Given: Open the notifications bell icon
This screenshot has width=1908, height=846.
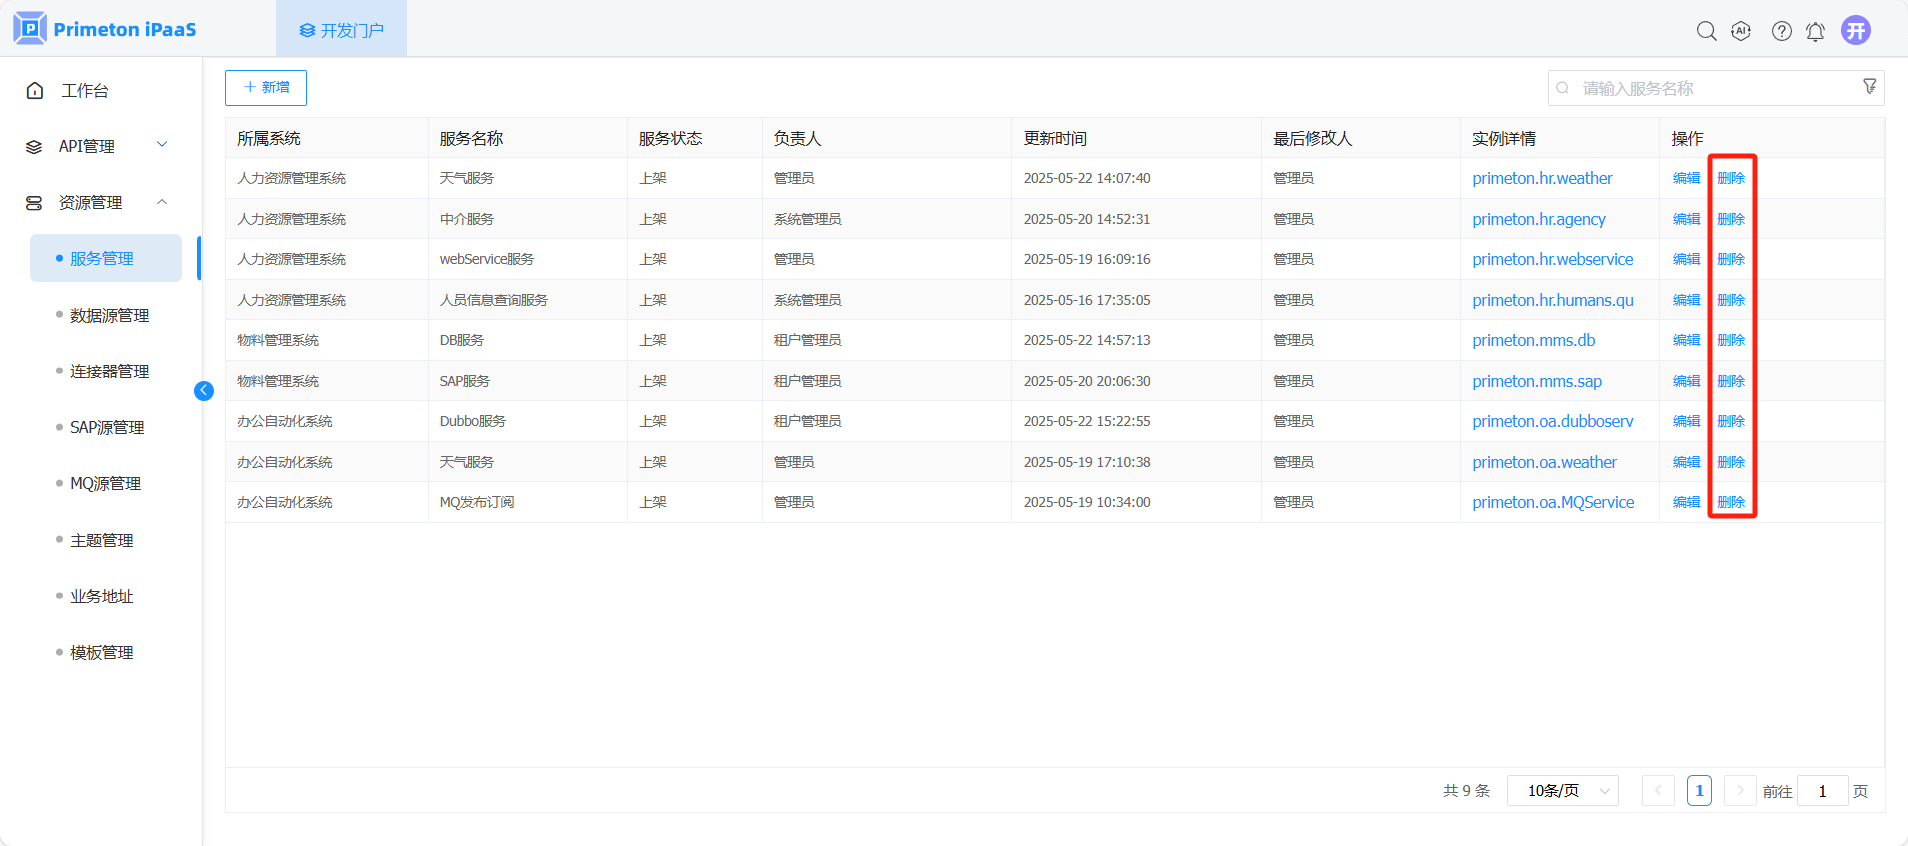Looking at the screenshot, I should (x=1815, y=31).
